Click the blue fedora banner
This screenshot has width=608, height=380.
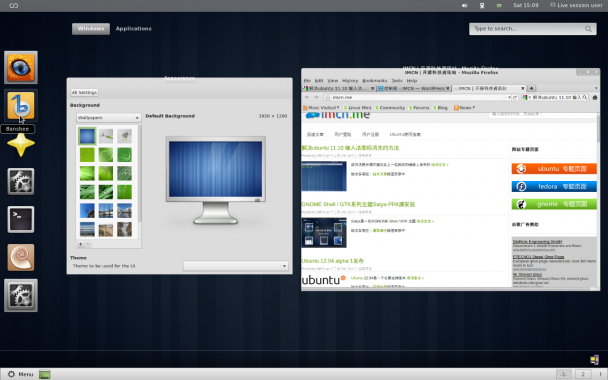pyautogui.click(x=554, y=187)
